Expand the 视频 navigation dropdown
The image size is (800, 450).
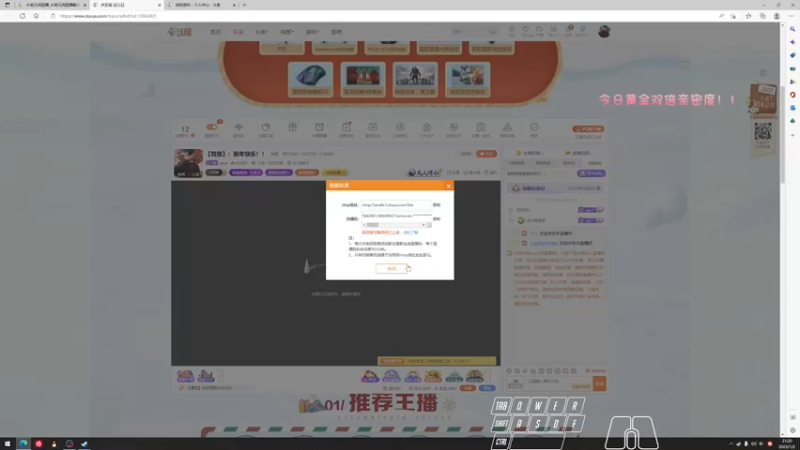click(287, 32)
